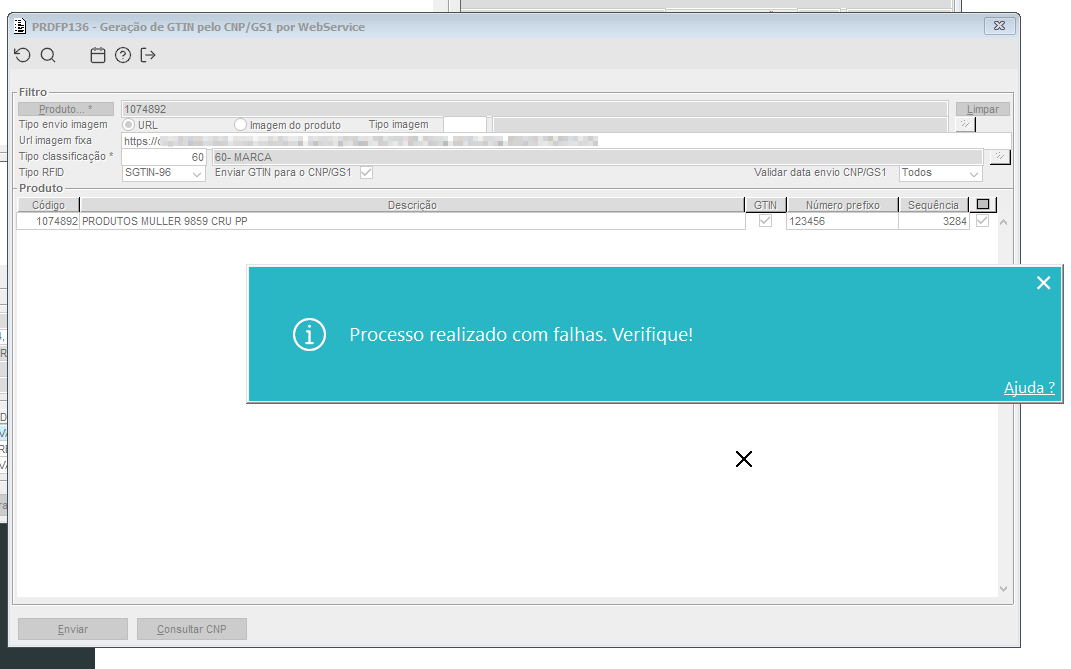Click the message Processo realizado com falhas

(521, 335)
